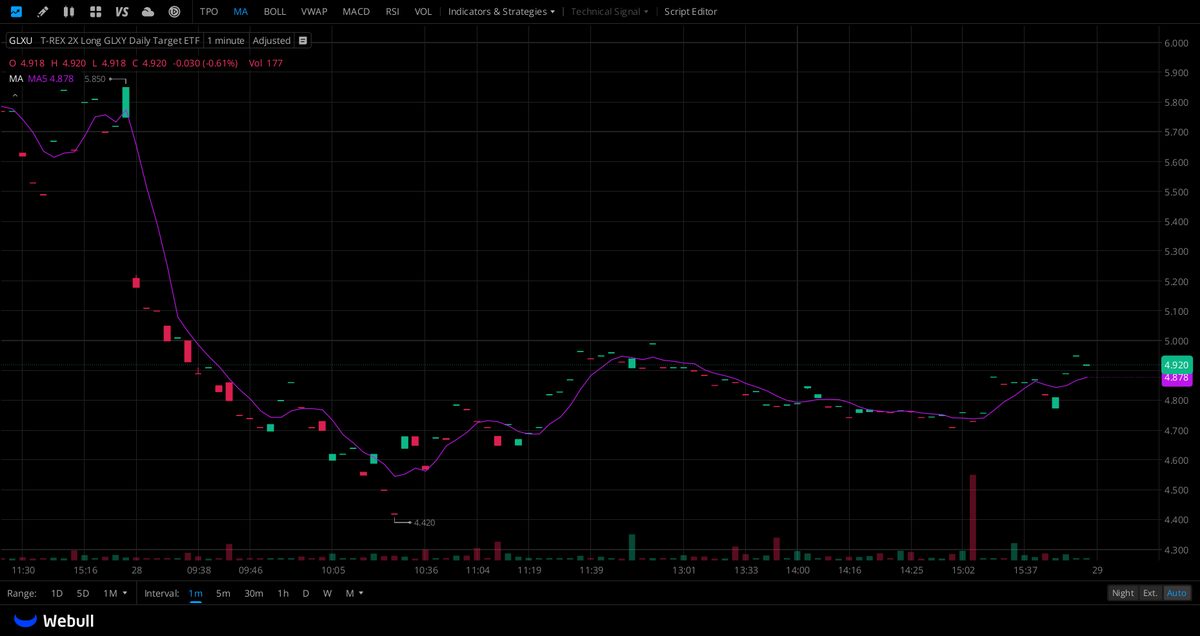Open the Technical Signal dropdown
Screen dimensions: 1200x636
[610, 12]
